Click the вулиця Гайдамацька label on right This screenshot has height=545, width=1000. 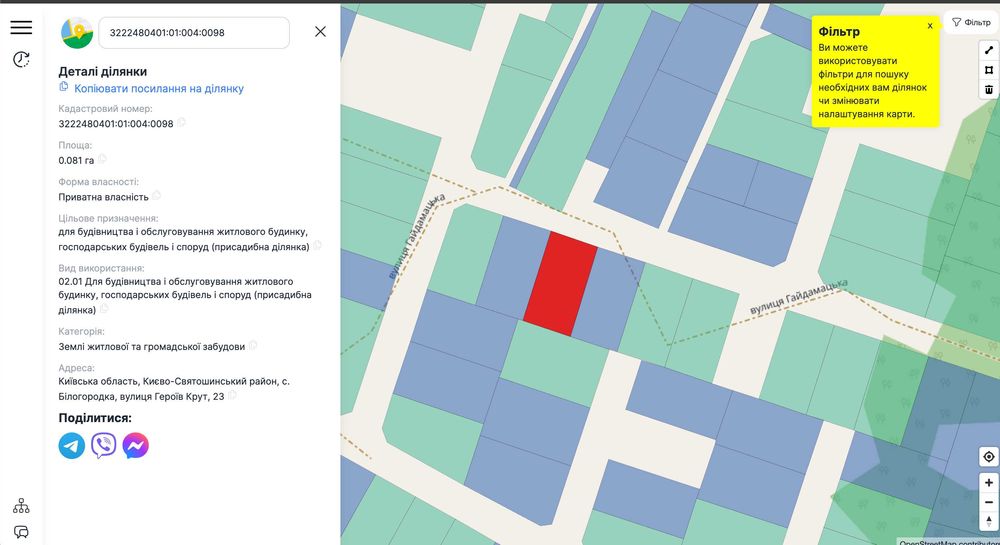tap(799, 296)
